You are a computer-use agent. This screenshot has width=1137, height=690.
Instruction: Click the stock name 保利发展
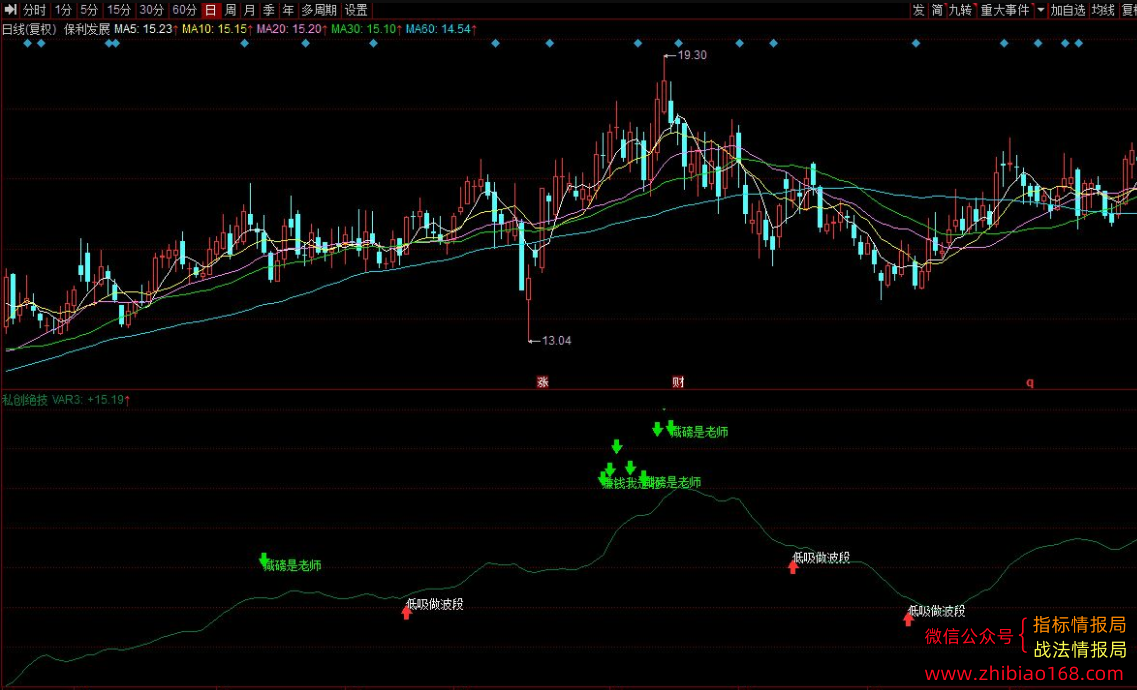(87, 30)
